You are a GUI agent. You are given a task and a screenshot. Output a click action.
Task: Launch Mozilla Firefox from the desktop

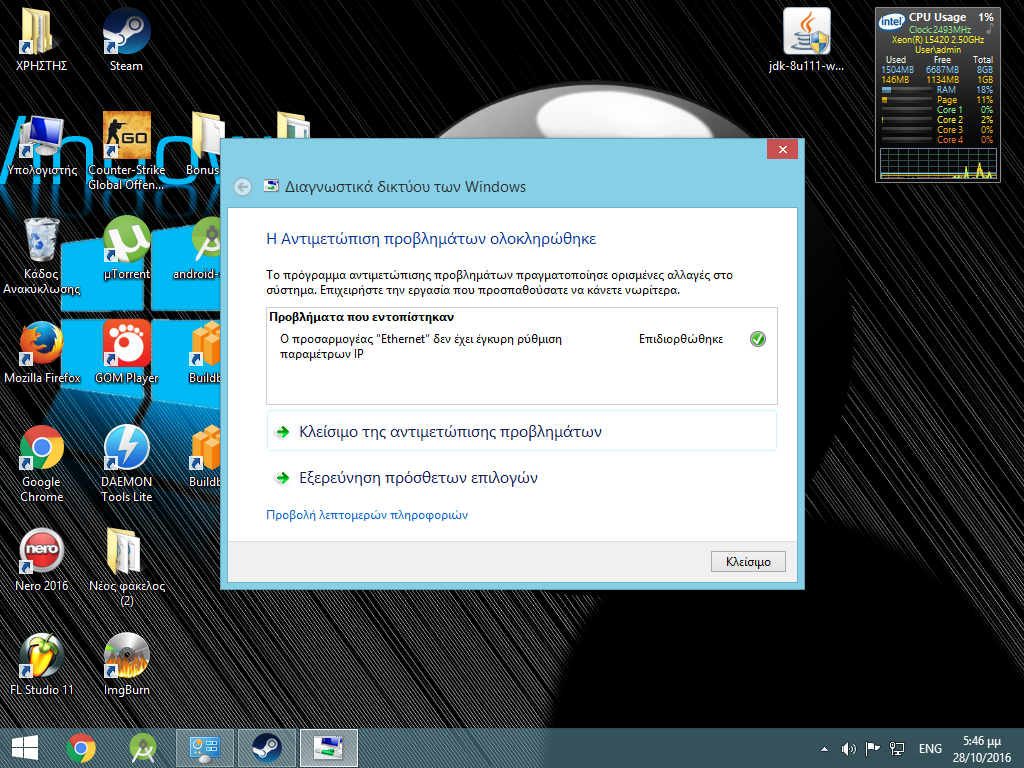pos(42,345)
